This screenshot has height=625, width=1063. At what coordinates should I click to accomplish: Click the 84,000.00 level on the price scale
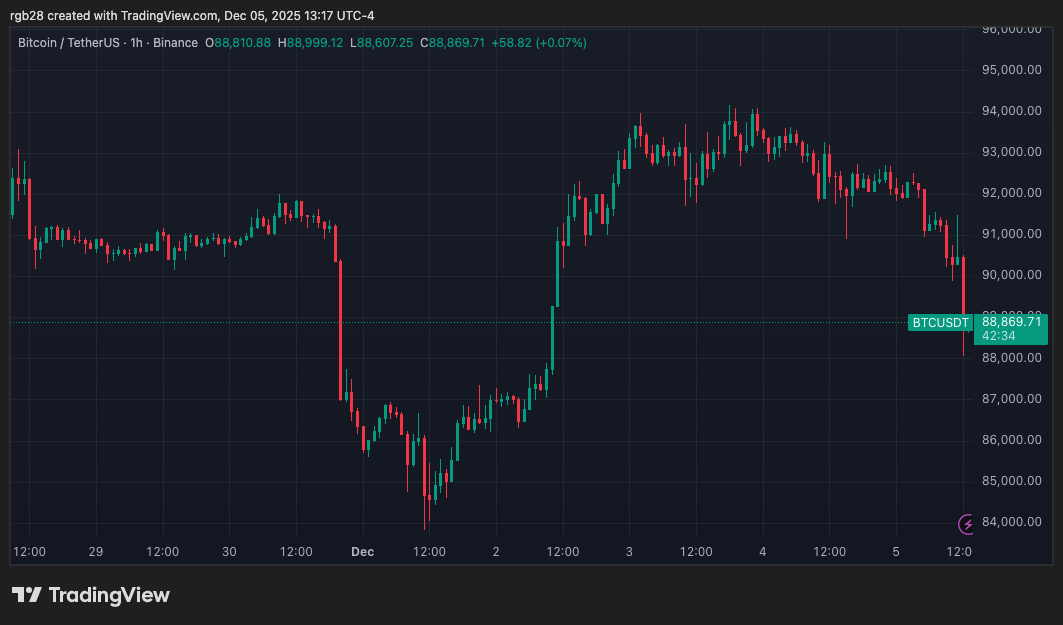(1011, 521)
